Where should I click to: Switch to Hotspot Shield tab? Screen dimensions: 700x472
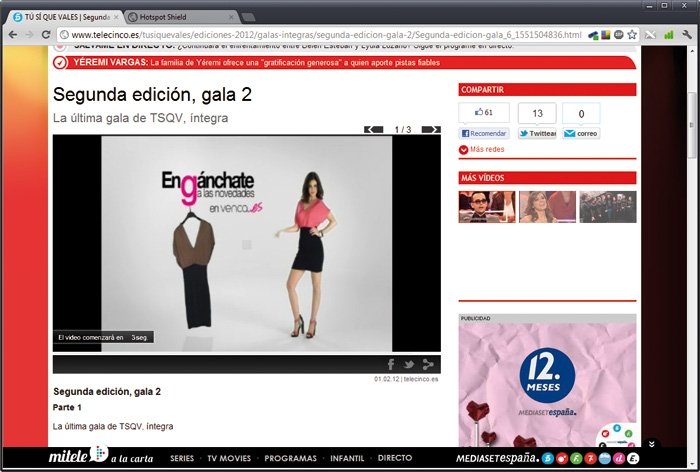181,17
